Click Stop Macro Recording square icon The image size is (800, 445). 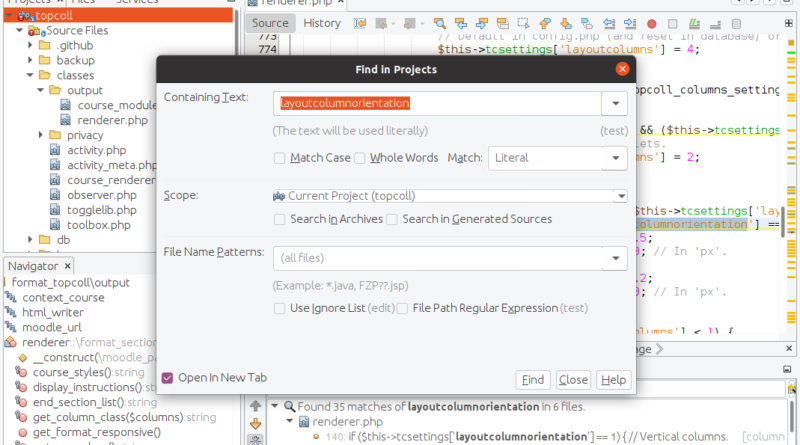click(672, 24)
